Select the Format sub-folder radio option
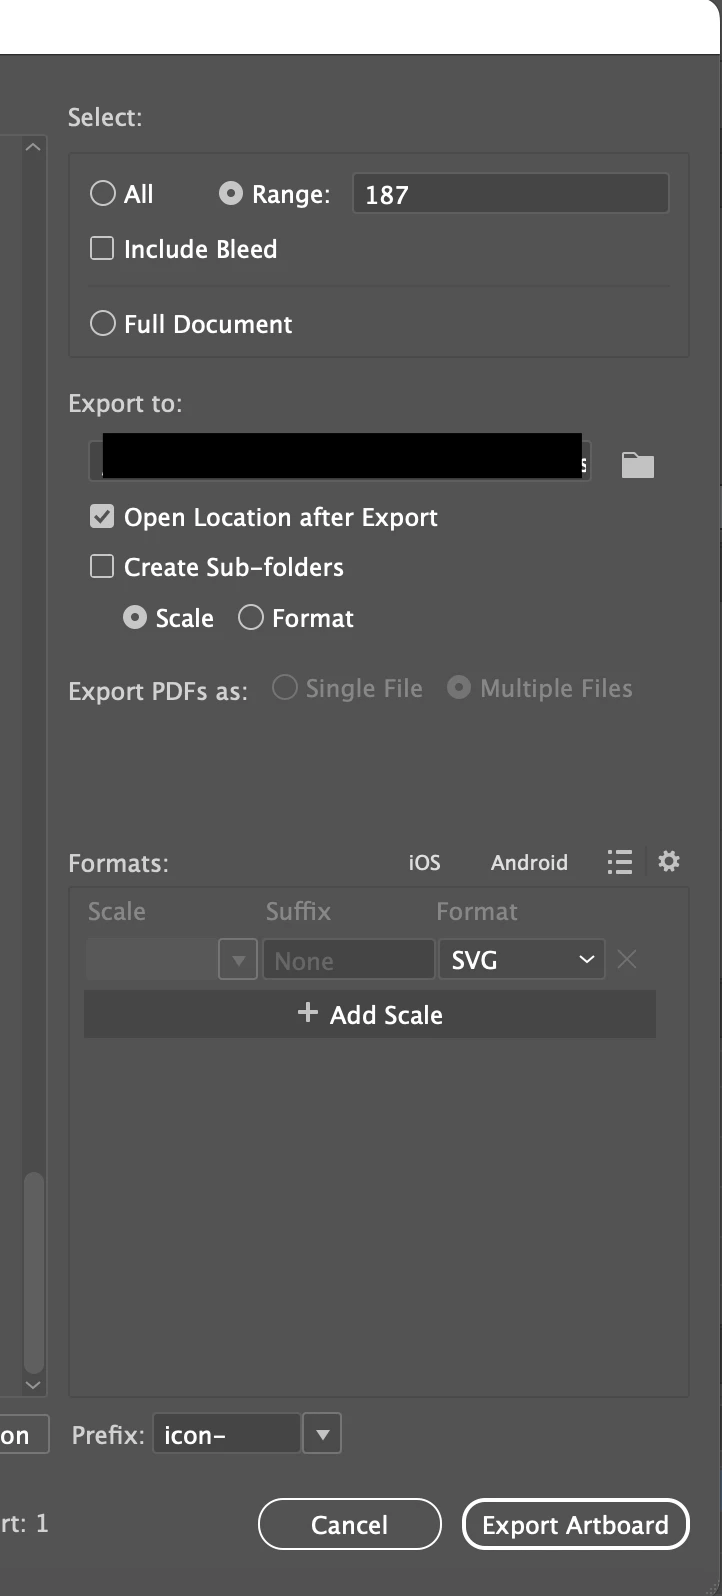This screenshot has width=722, height=1596. [x=251, y=618]
